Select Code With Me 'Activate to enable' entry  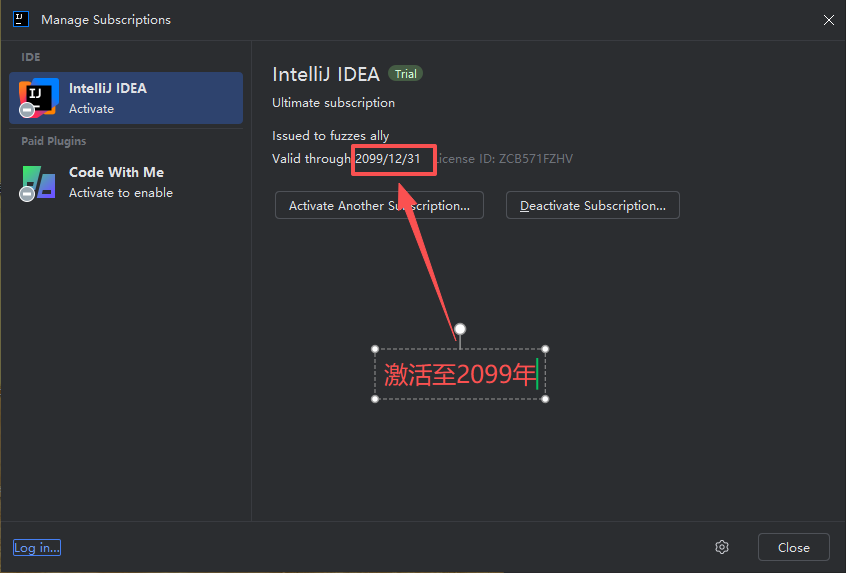coord(126,182)
